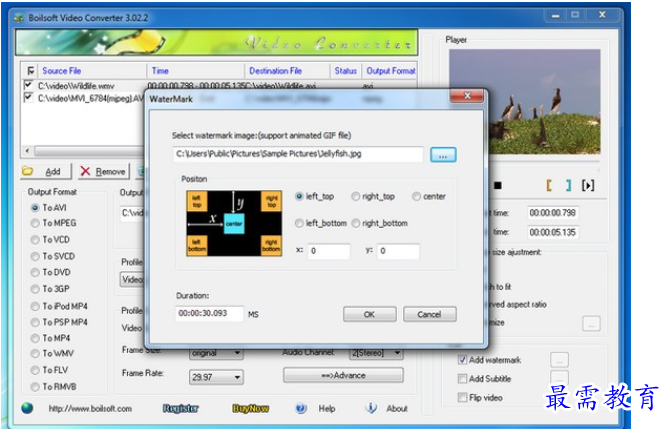Click the stop button in Player

[498, 185]
